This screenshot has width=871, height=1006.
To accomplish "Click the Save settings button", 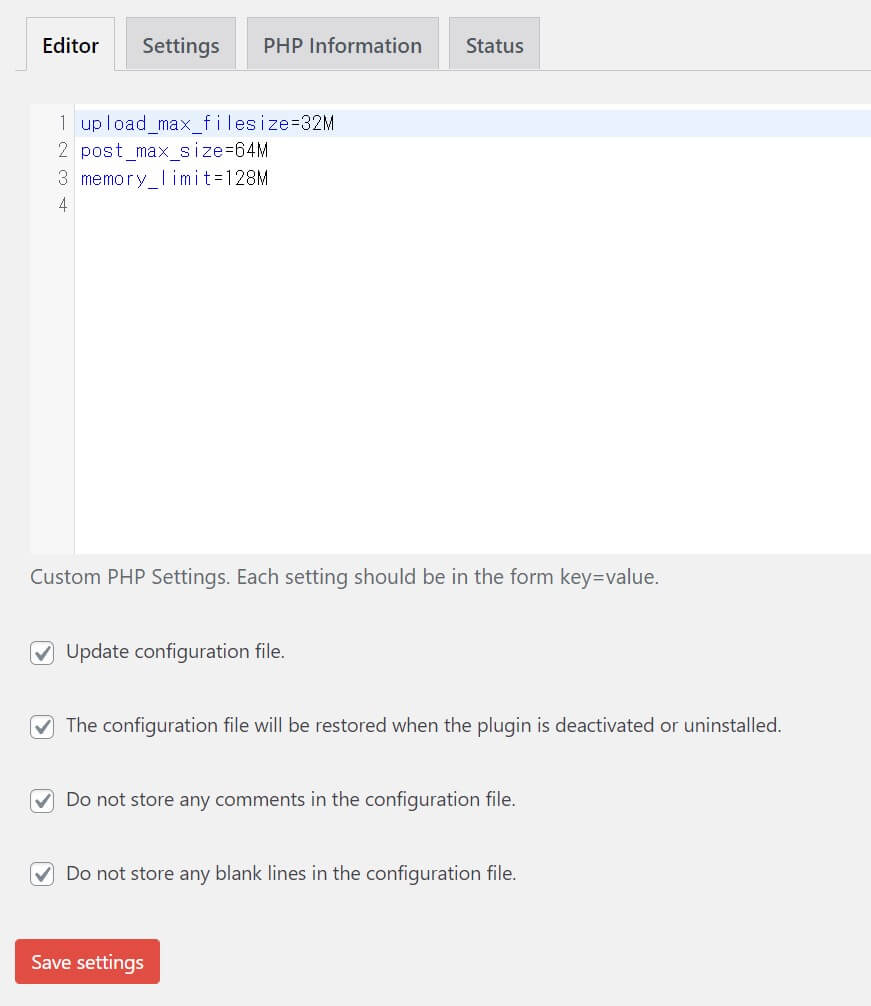I will (87, 961).
